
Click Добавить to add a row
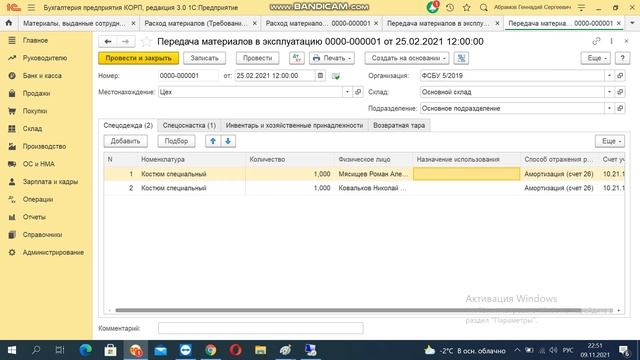point(125,141)
